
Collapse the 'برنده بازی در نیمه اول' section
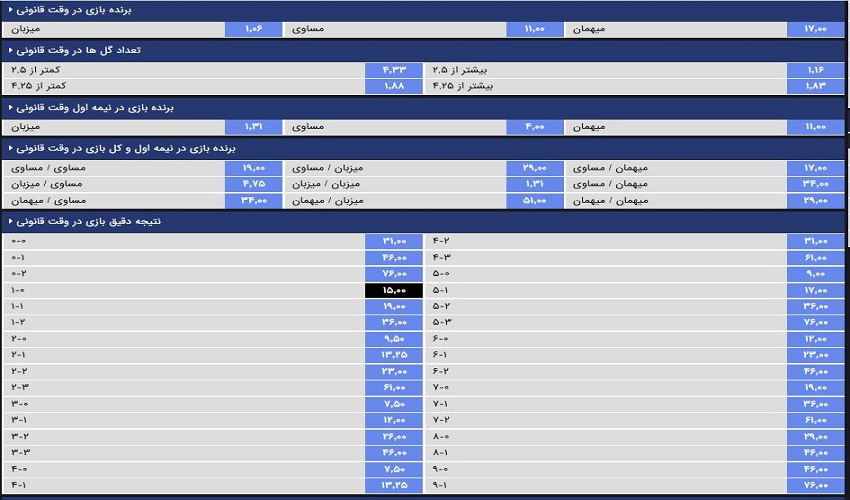coord(10,106)
